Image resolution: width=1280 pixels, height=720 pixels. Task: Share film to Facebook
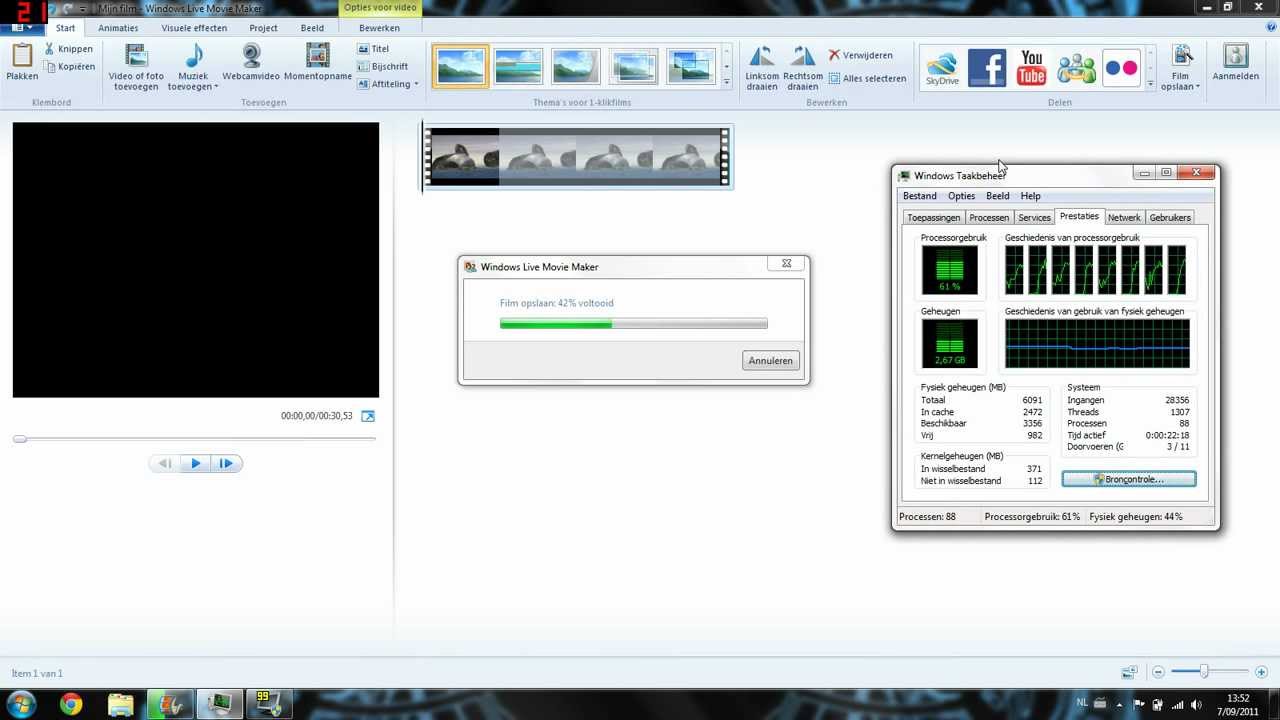pos(987,67)
